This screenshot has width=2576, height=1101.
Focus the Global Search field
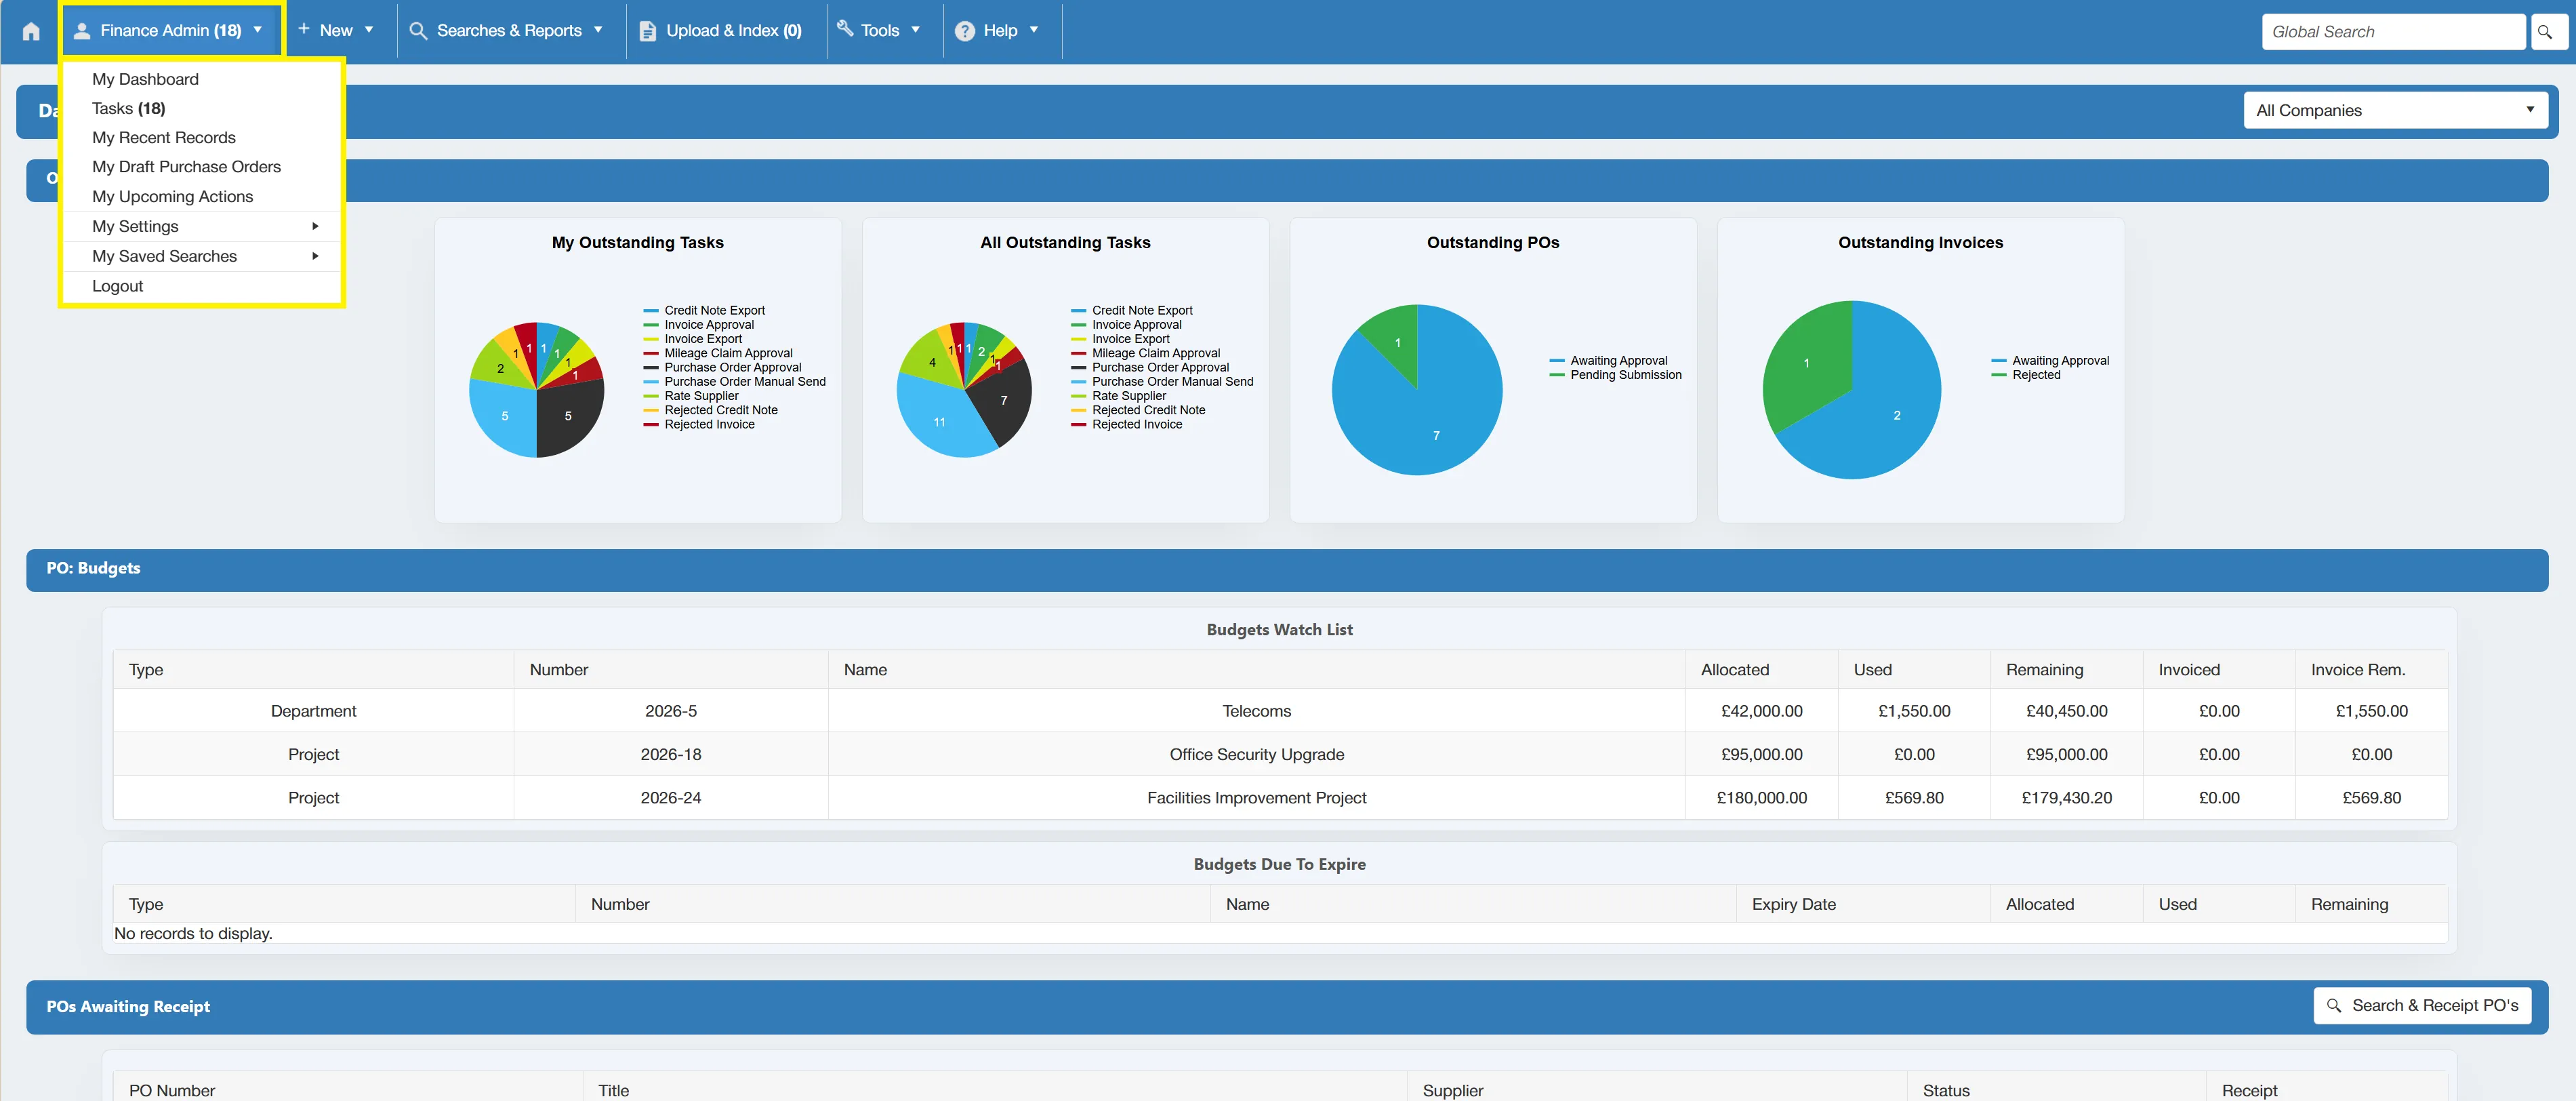(x=2393, y=32)
